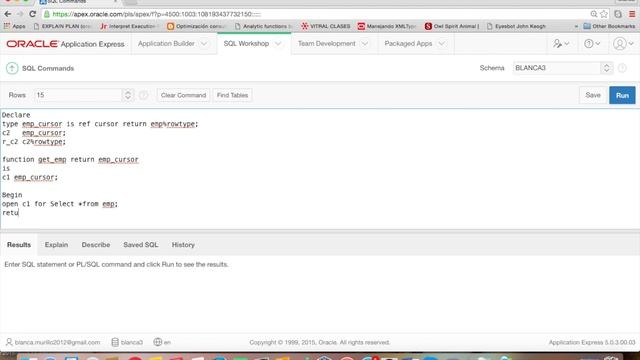Click the database icon labeled blanca3
The image size is (640, 360).
(x=115, y=342)
